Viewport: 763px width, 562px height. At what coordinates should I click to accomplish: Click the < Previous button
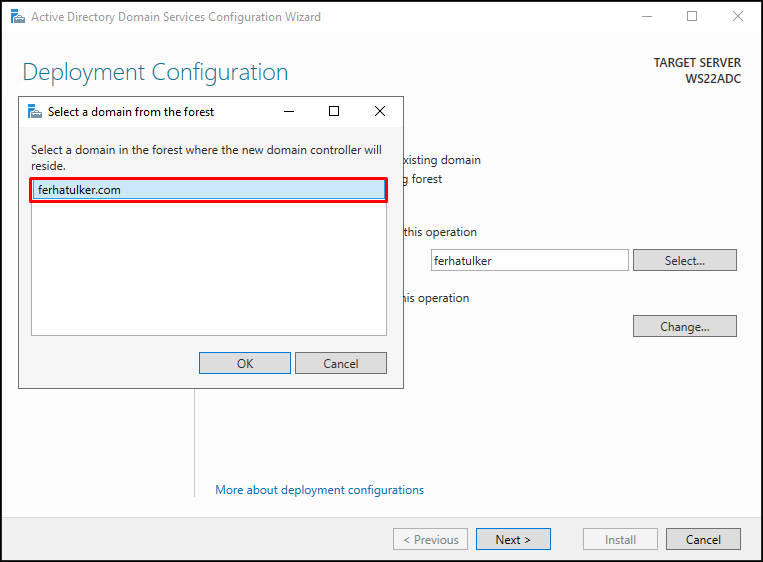click(x=431, y=540)
